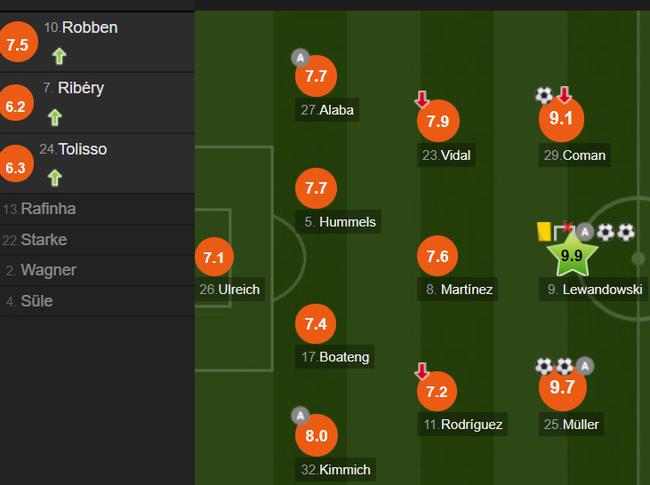
Task: Click Lewandowski's yellow card icon
Action: coord(543,231)
